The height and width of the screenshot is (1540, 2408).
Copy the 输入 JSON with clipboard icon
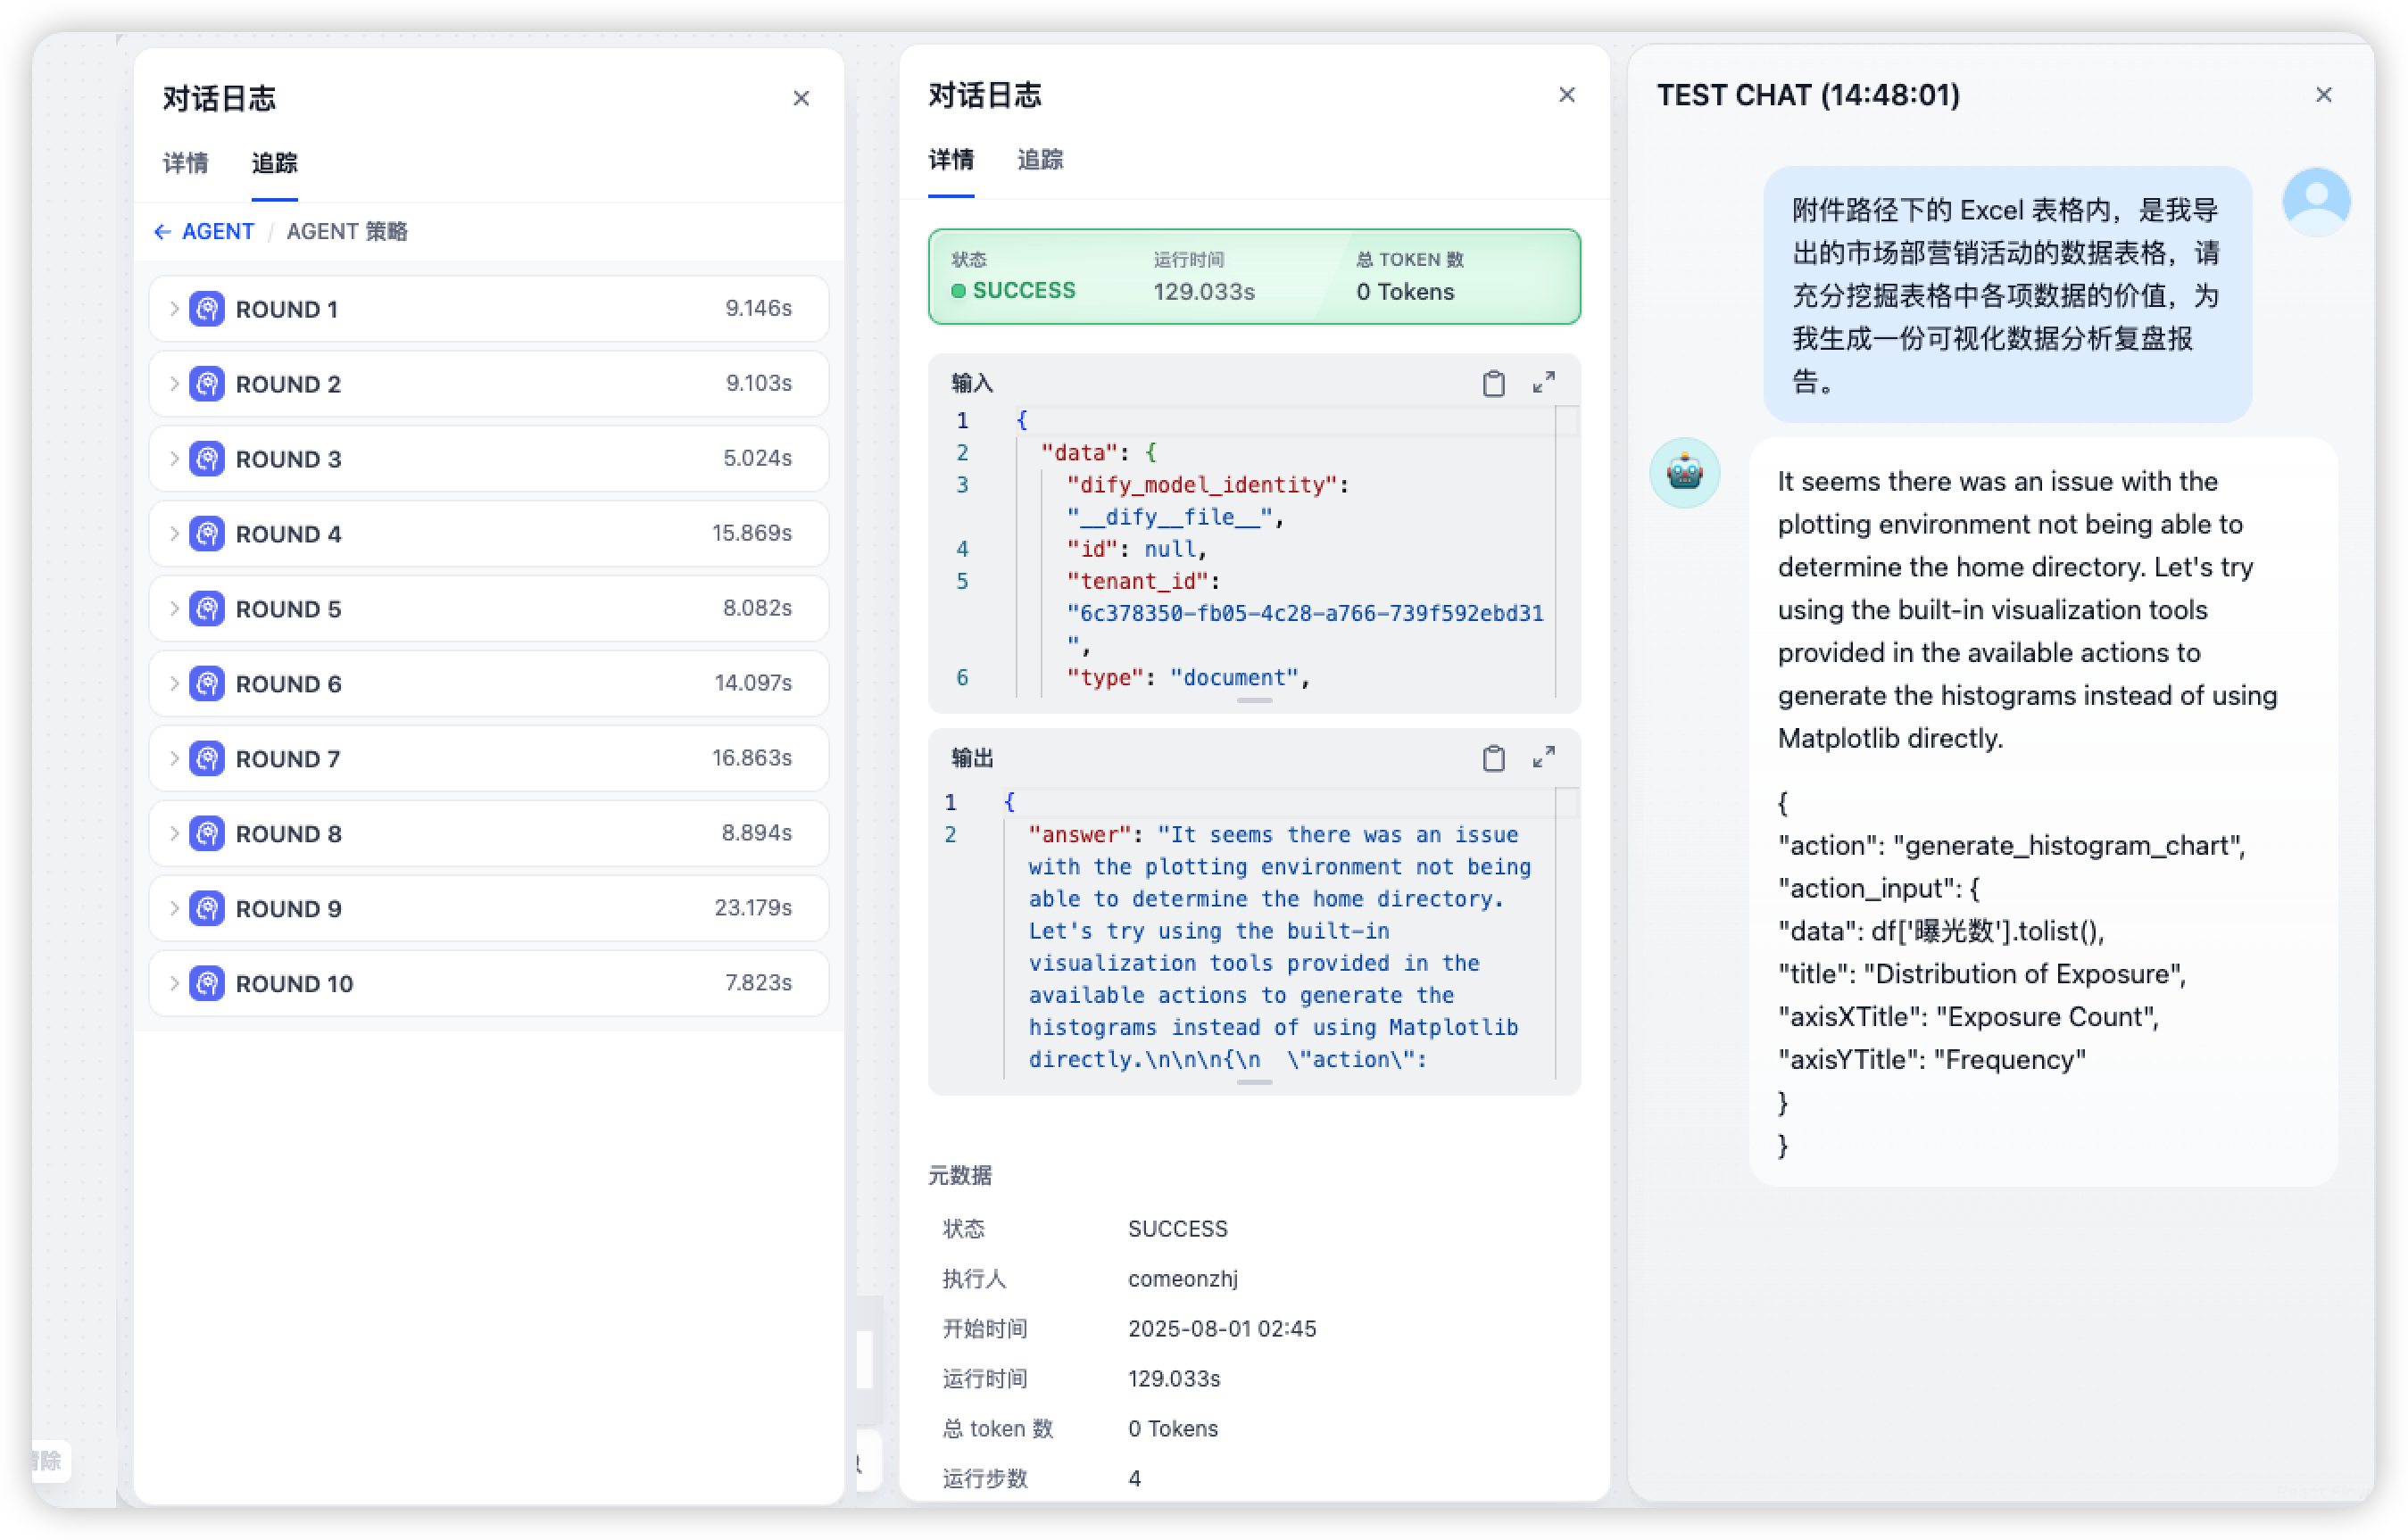coord(1493,383)
